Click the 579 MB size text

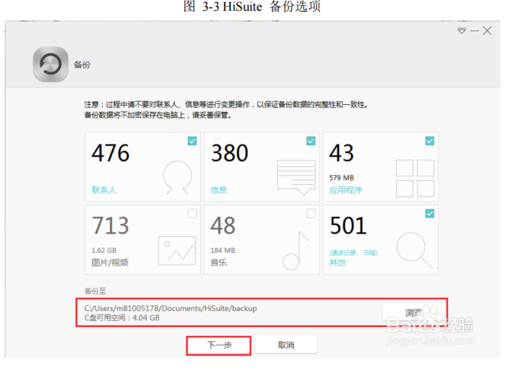pos(342,178)
